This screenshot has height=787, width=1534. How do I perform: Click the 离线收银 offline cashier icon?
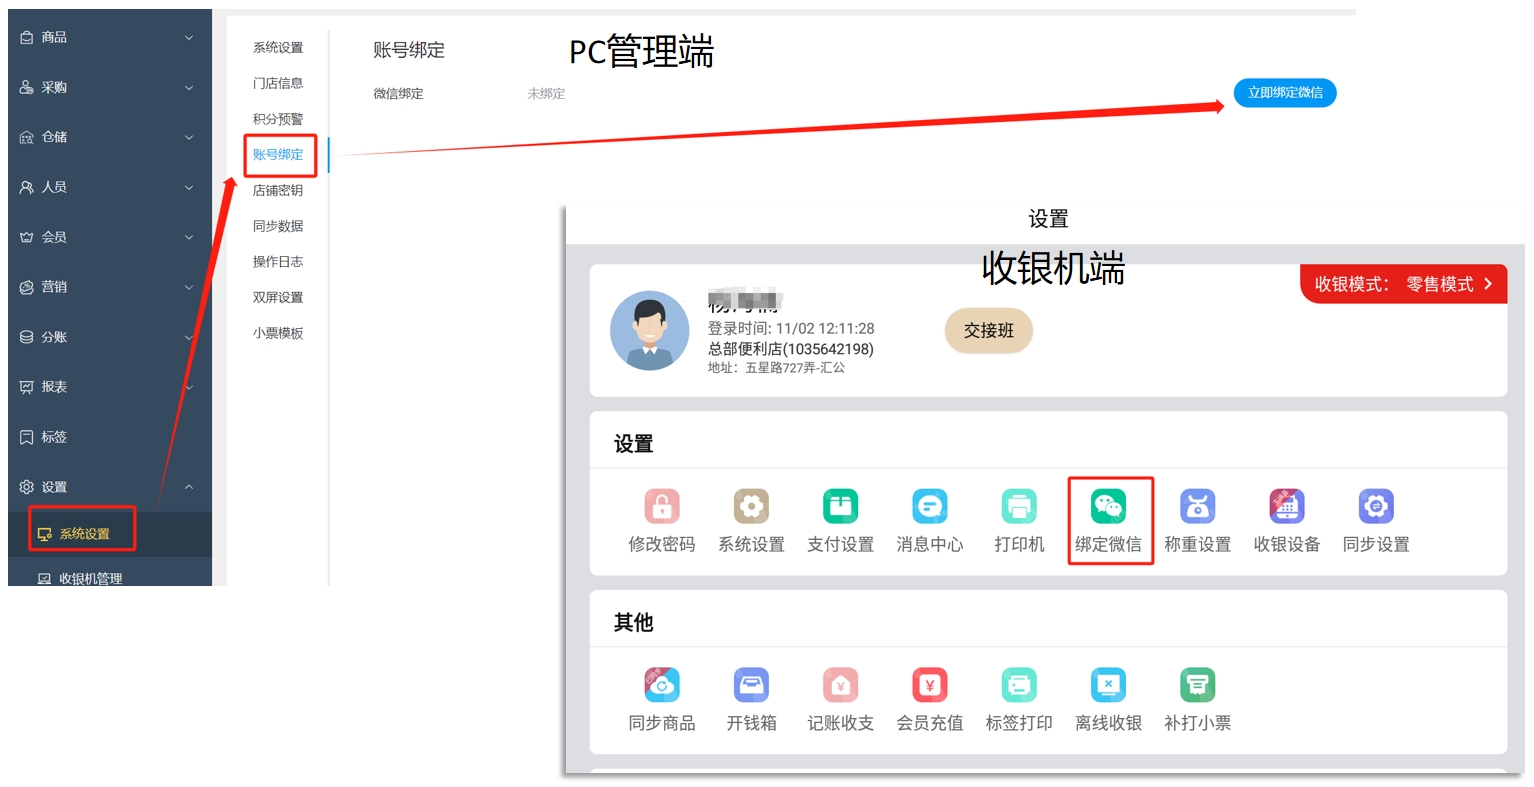pos(1108,686)
